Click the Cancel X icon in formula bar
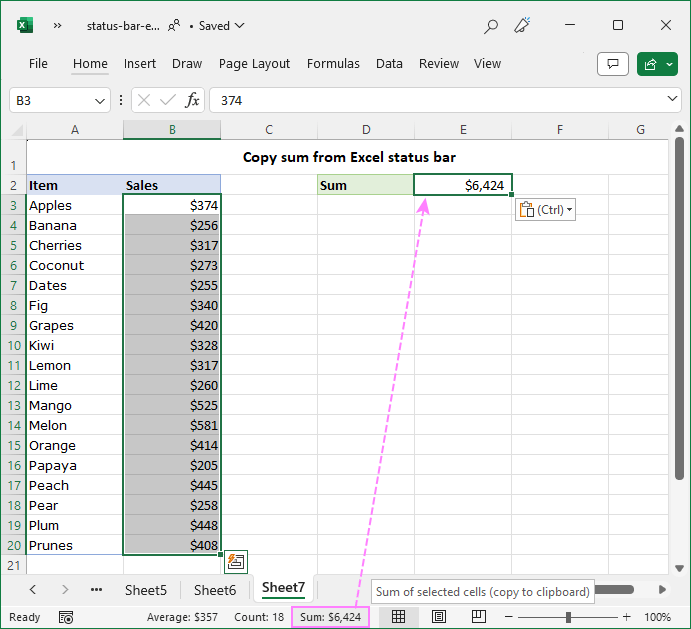This screenshot has width=691, height=629. (144, 100)
